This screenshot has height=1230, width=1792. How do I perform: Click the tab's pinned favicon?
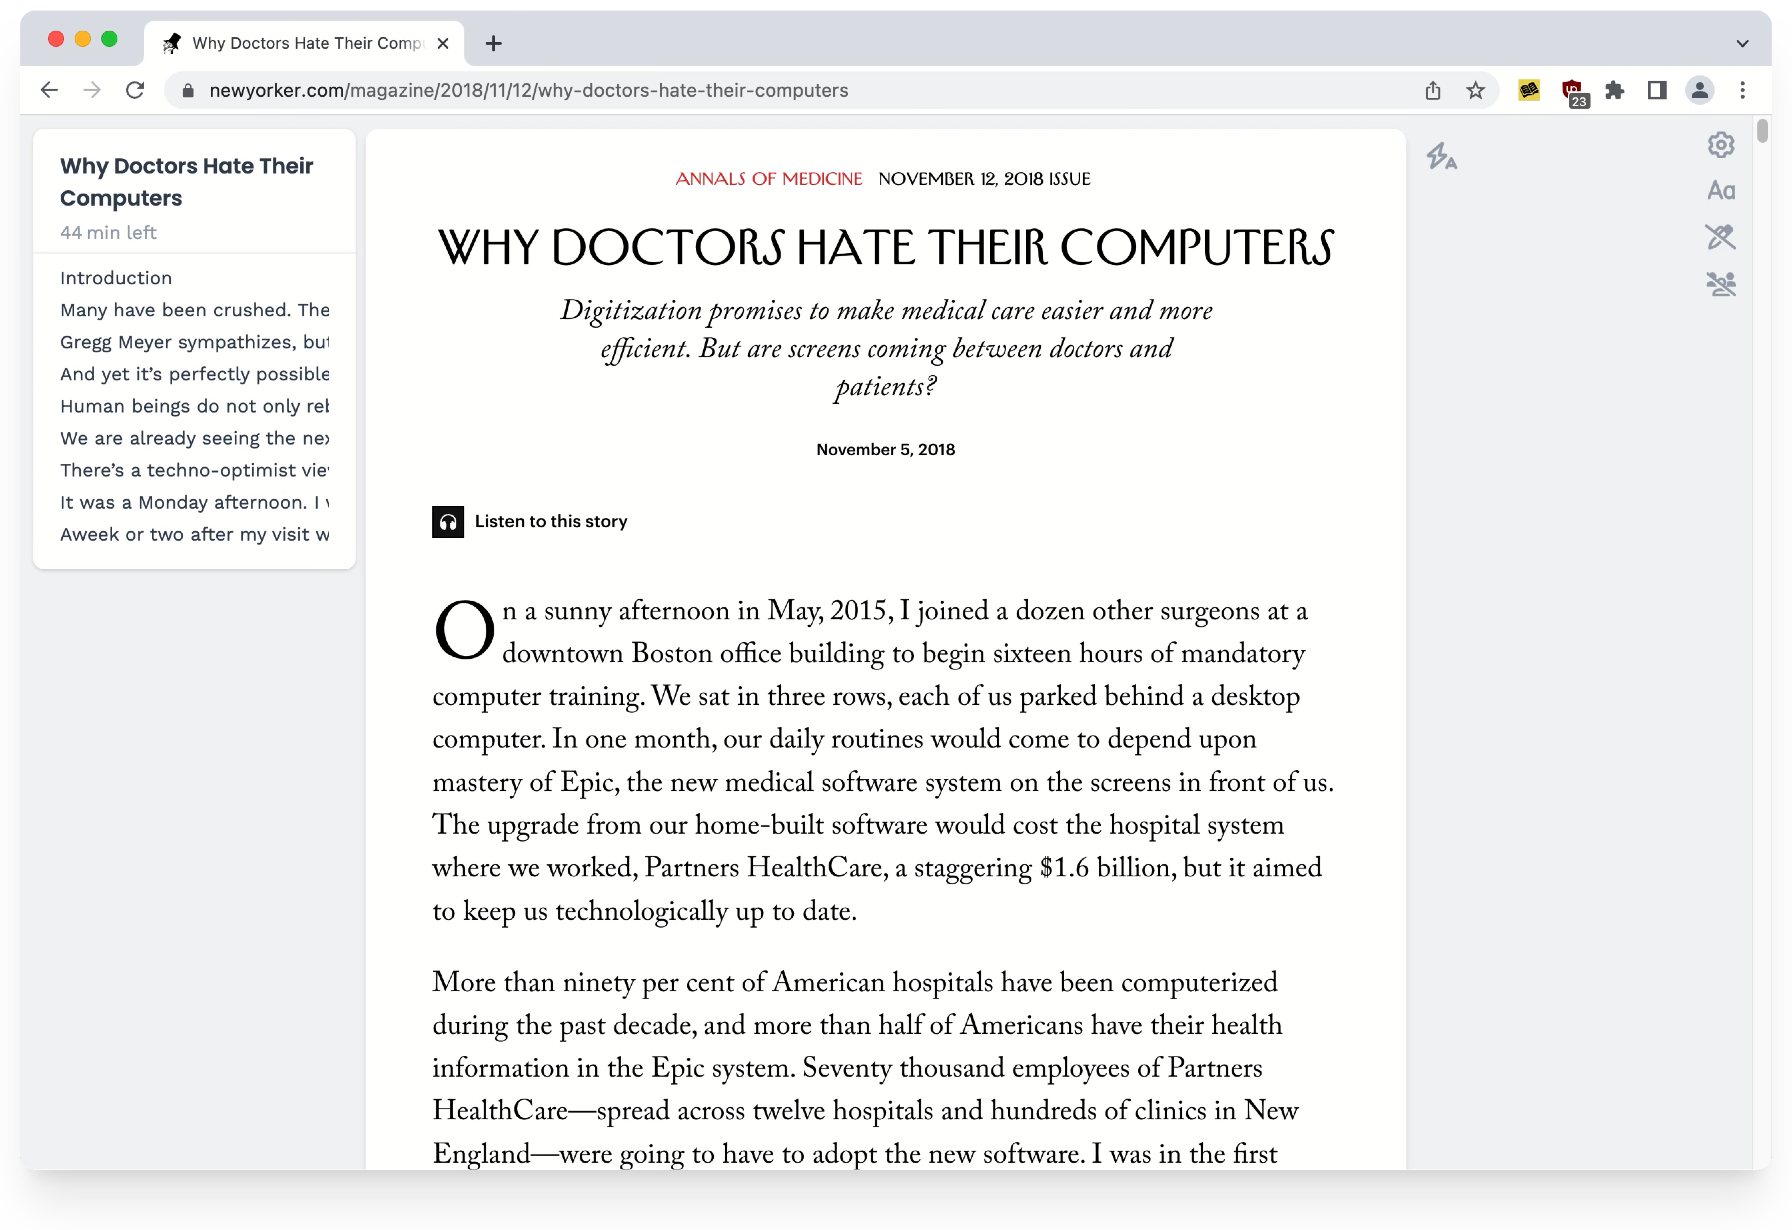pos(172,43)
